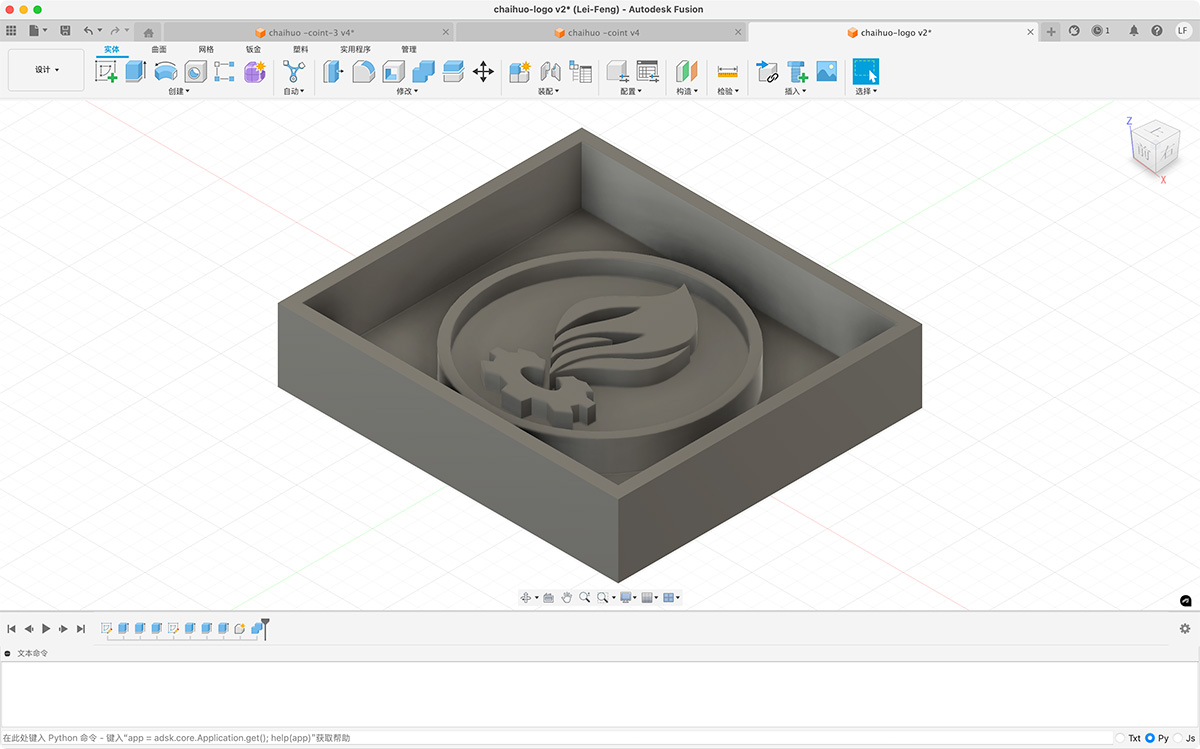The width and height of the screenshot is (1200, 749).
Task: Switch to the 管理 tab
Action: click(409, 49)
